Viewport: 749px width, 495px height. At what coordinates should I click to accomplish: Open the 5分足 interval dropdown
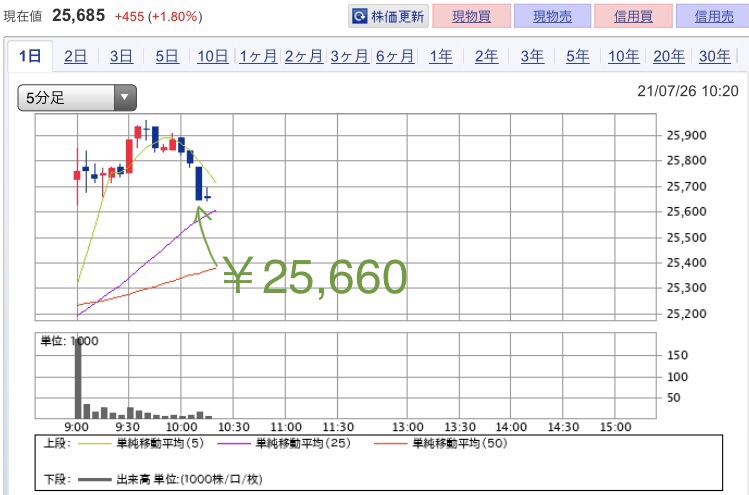click(x=77, y=98)
